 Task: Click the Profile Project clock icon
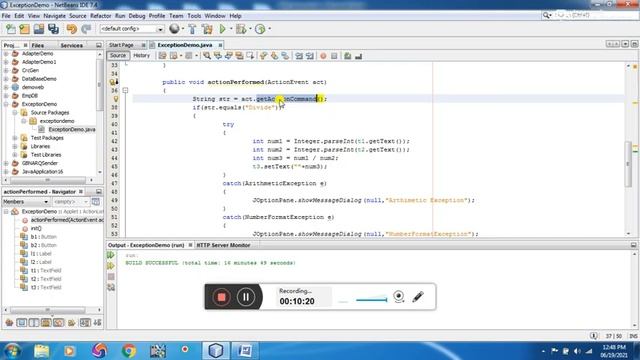click(x=260, y=29)
